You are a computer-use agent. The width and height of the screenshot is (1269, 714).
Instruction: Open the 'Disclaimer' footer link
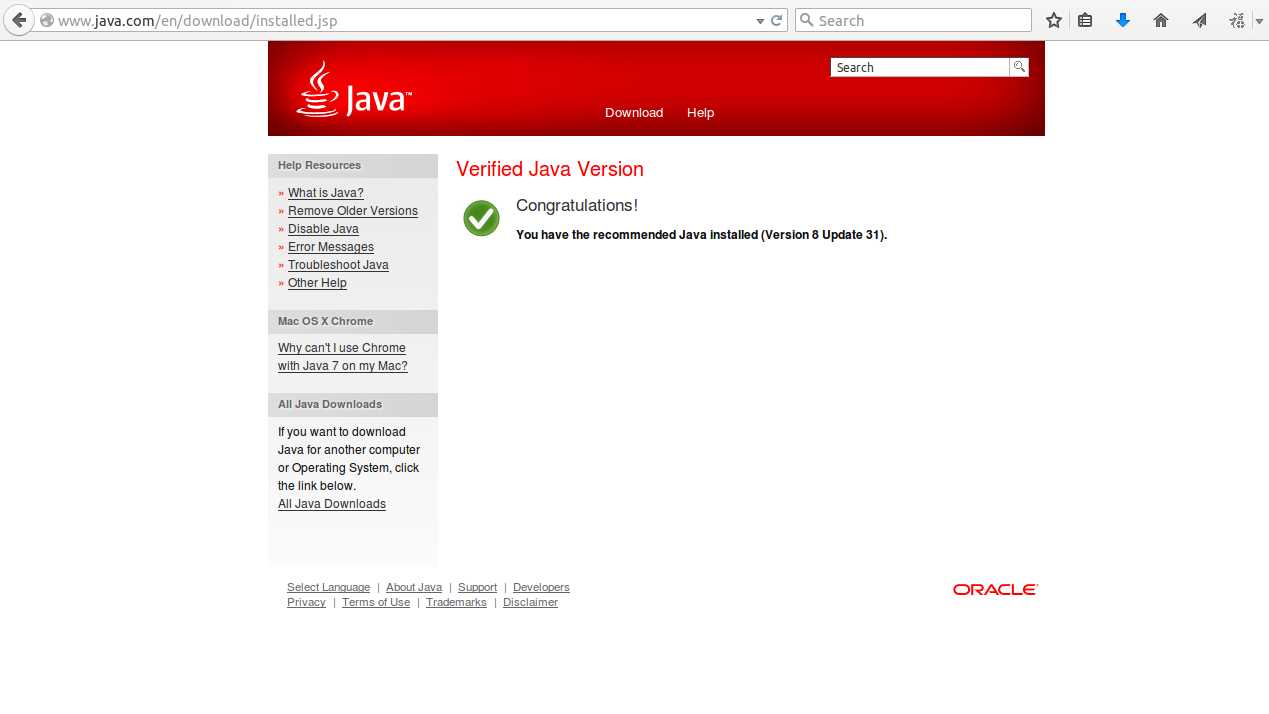point(530,602)
